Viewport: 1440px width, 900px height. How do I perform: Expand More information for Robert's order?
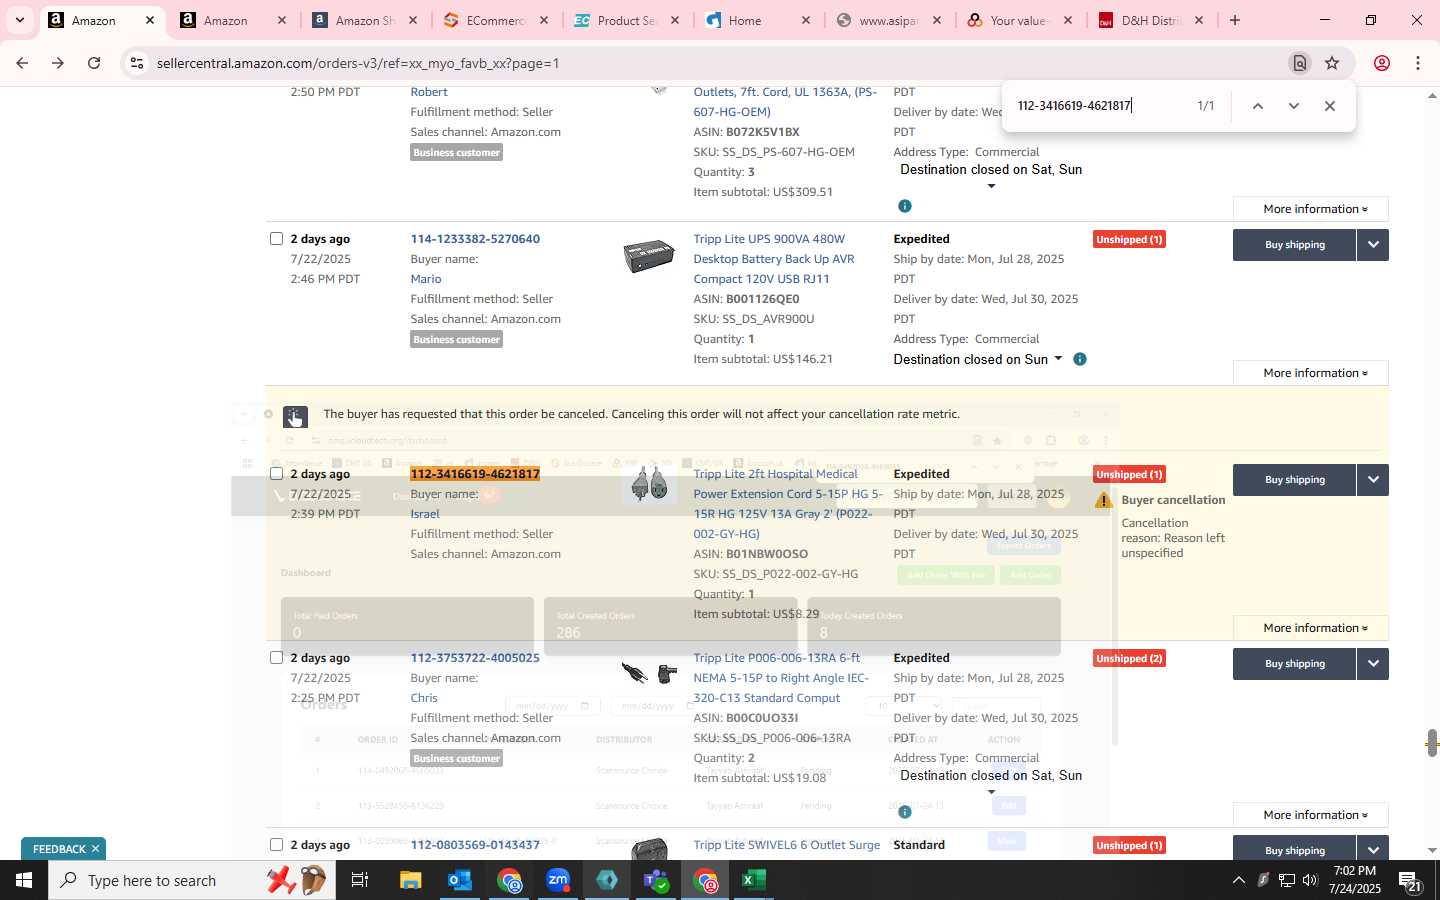tap(1311, 209)
